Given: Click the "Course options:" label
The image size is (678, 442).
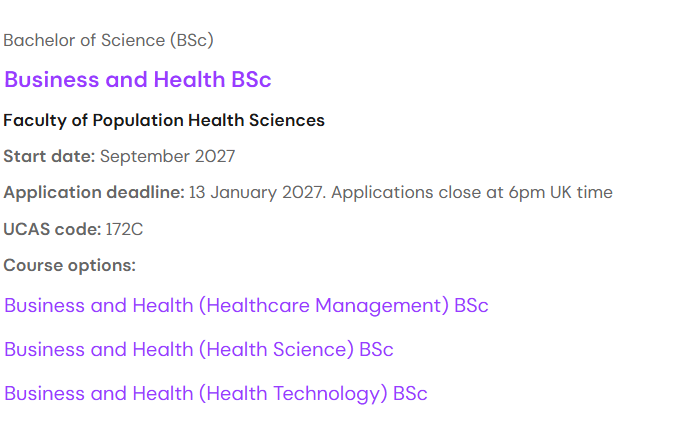Looking at the screenshot, I should pos(69,266).
